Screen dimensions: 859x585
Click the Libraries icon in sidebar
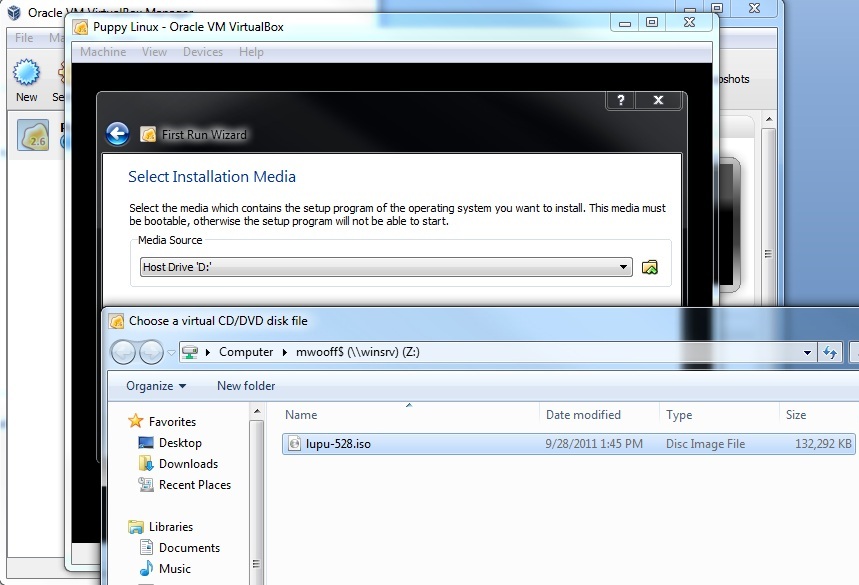tap(136, 526)
